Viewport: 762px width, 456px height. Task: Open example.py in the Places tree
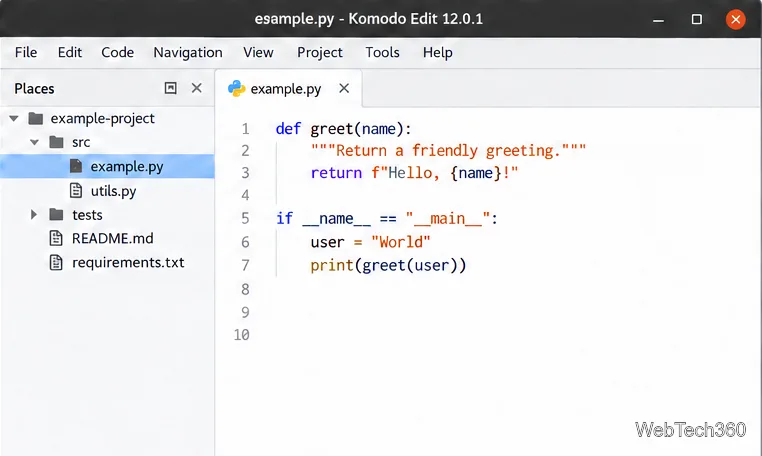coord(126,167)
